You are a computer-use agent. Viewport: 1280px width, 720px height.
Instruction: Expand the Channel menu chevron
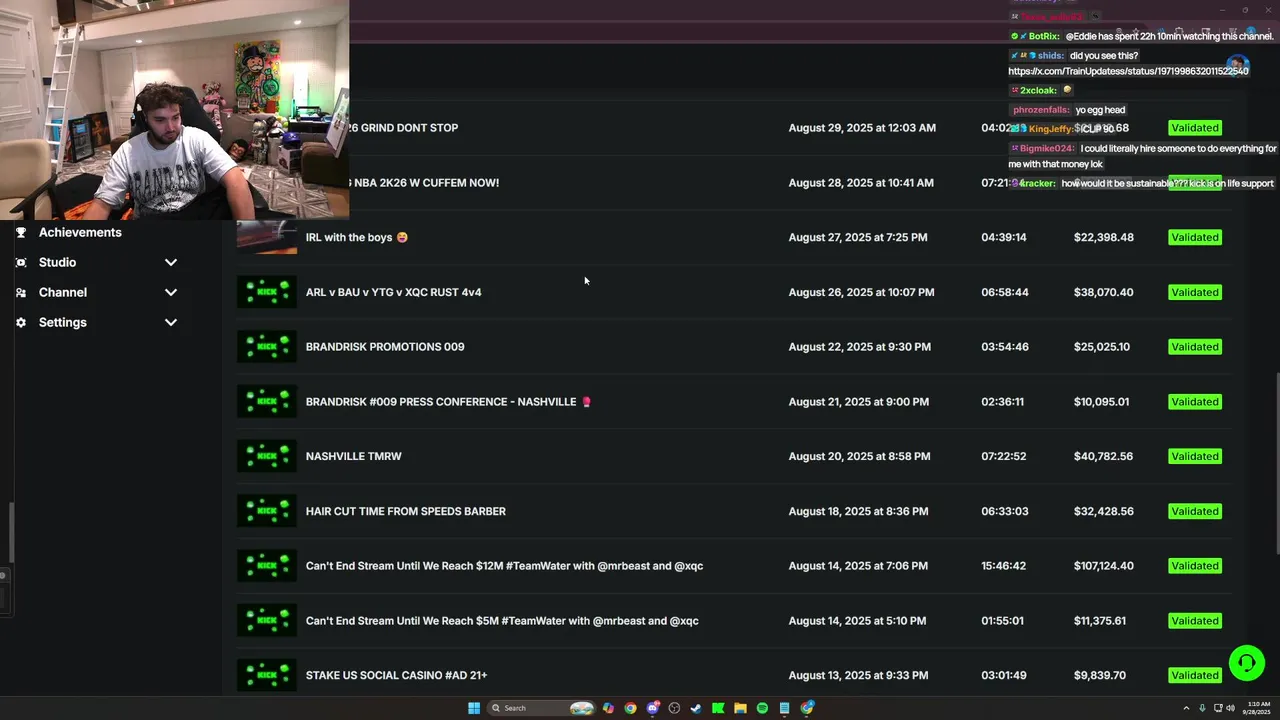coord(171,292)
